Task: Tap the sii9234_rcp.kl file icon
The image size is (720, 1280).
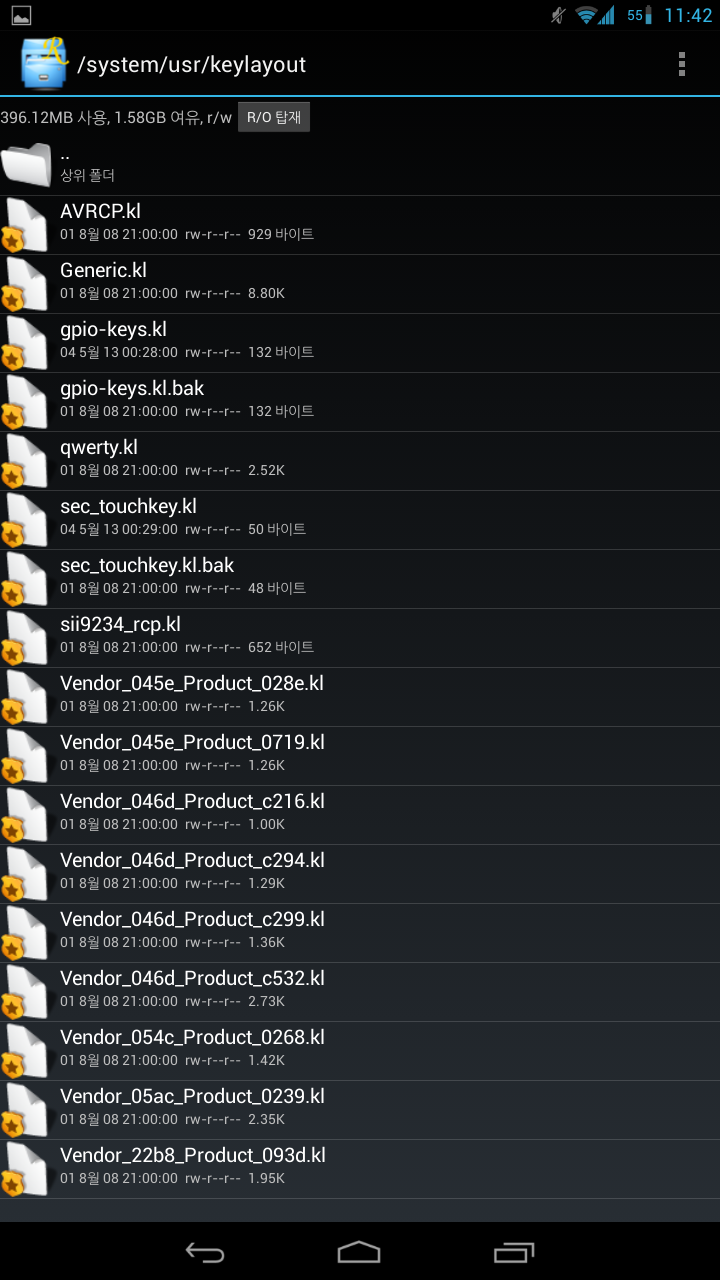Action: click(x=26, y=637)
